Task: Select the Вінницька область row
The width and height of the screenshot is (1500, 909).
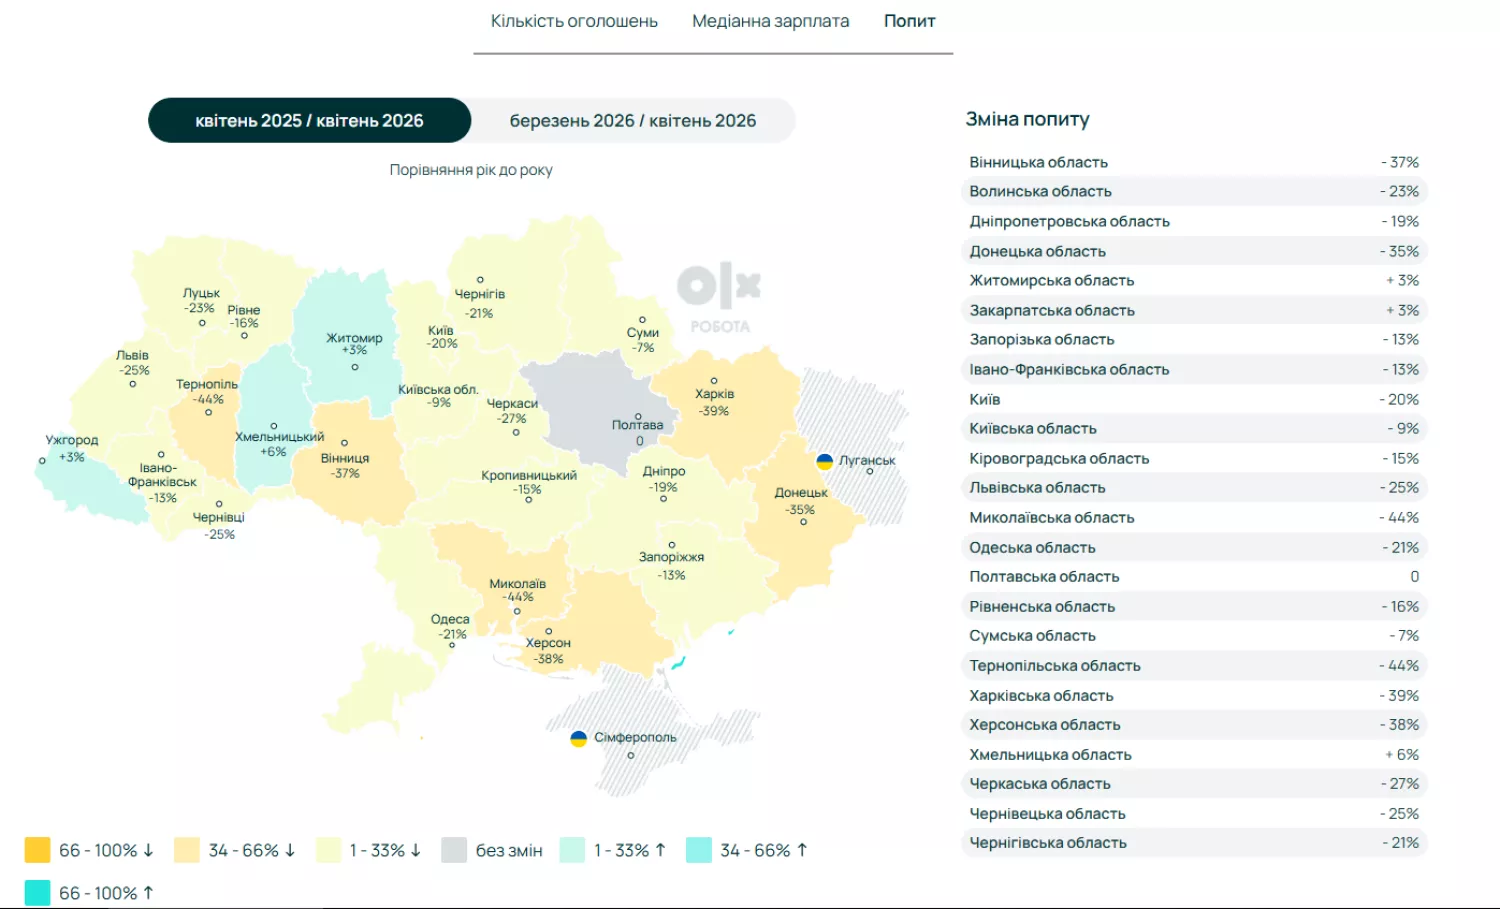Action: 1194,162
